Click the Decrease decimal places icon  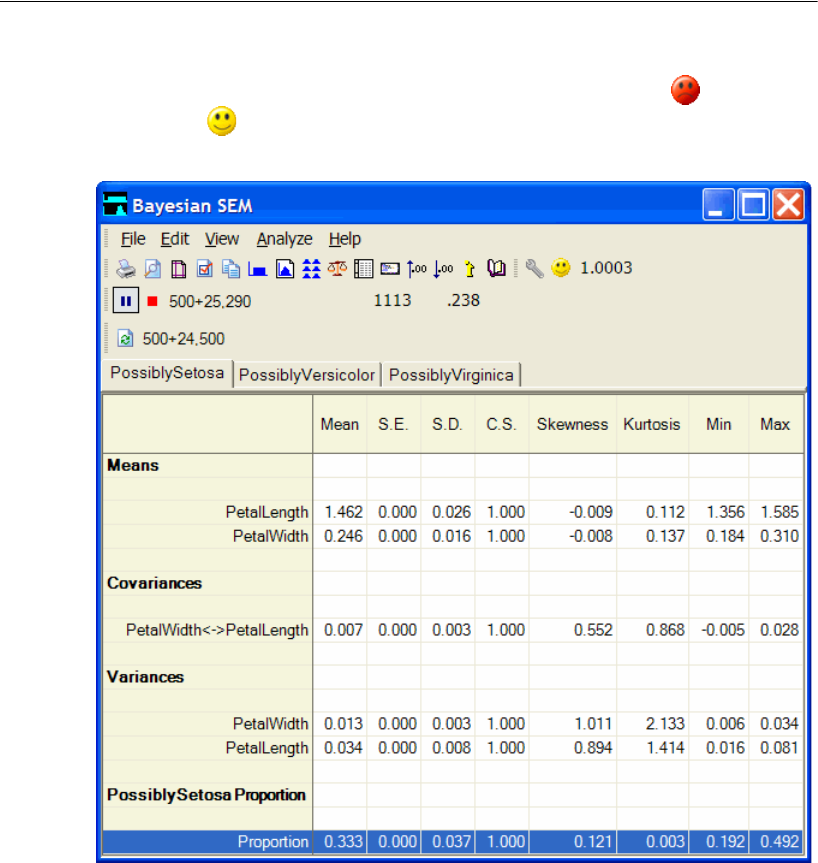pos(443,269)
